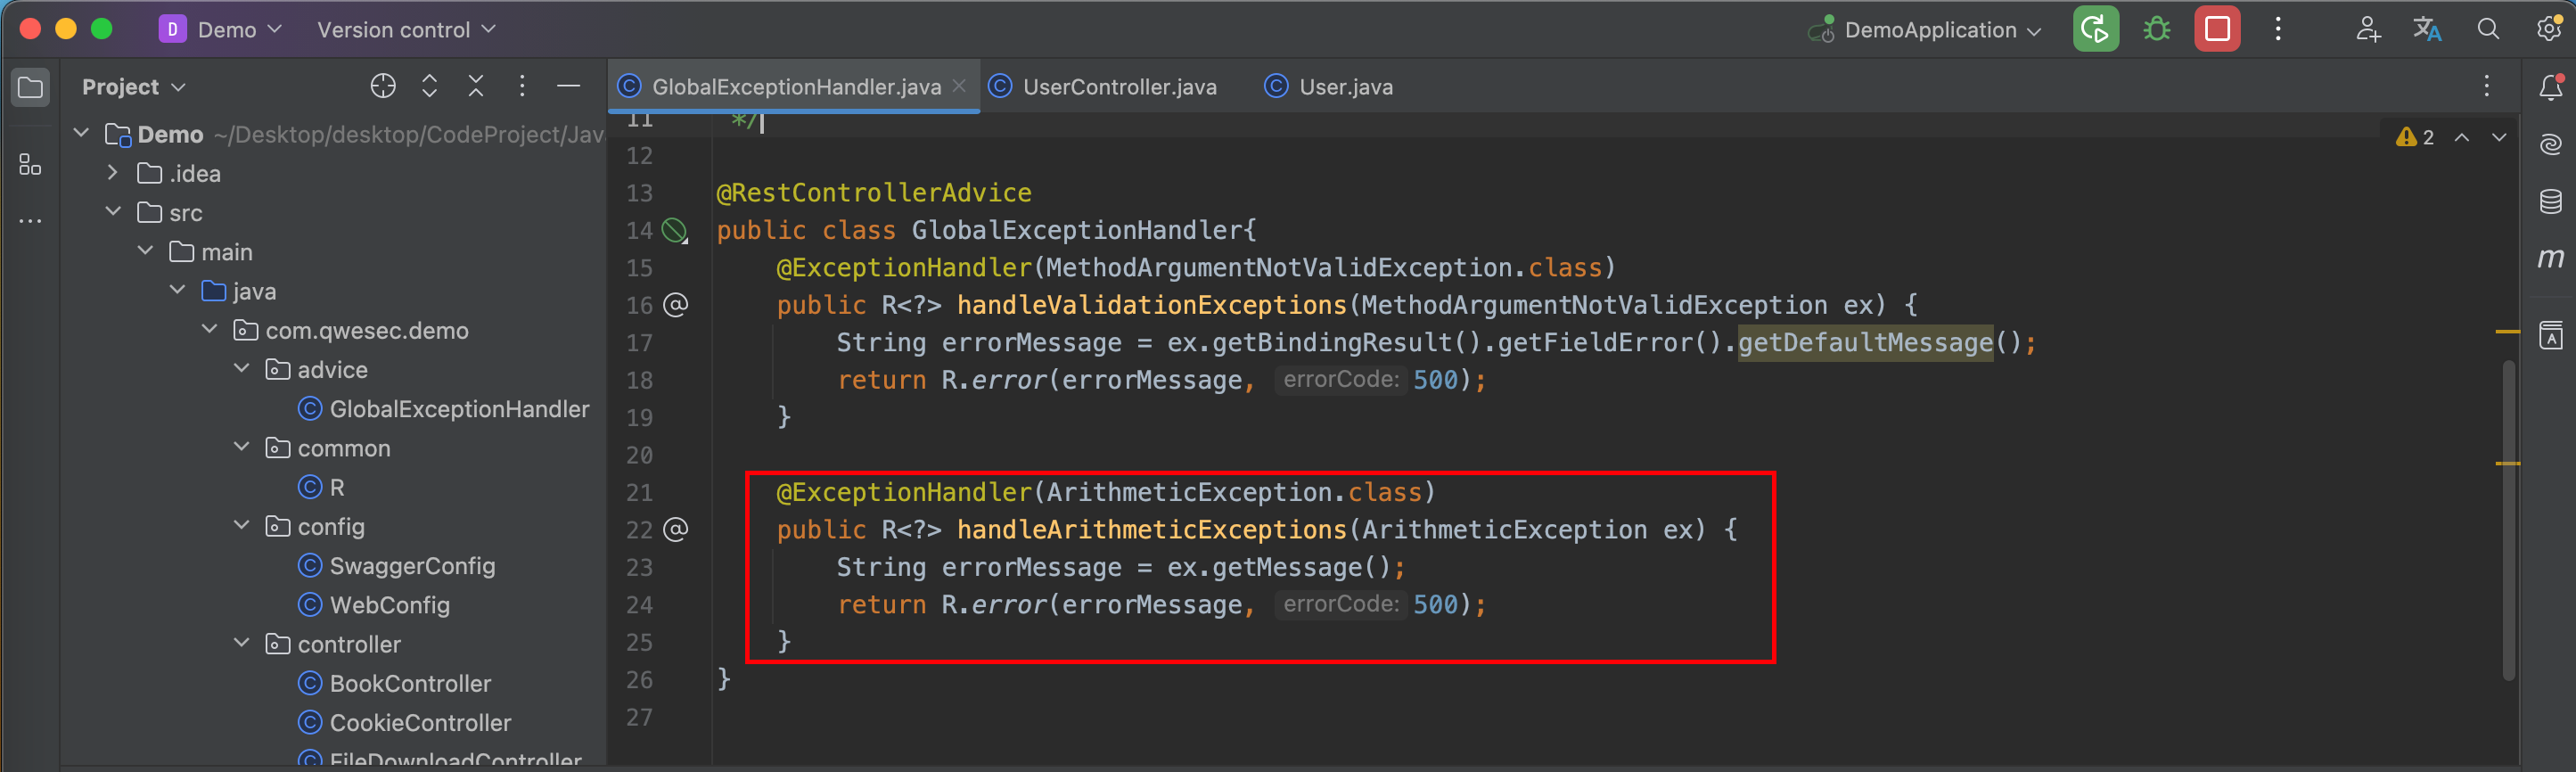Switch to UserController.java tab

1103,87
